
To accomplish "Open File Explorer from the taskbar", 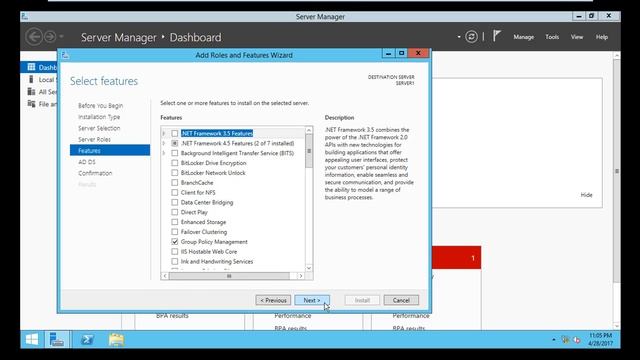I will point(116,340).
